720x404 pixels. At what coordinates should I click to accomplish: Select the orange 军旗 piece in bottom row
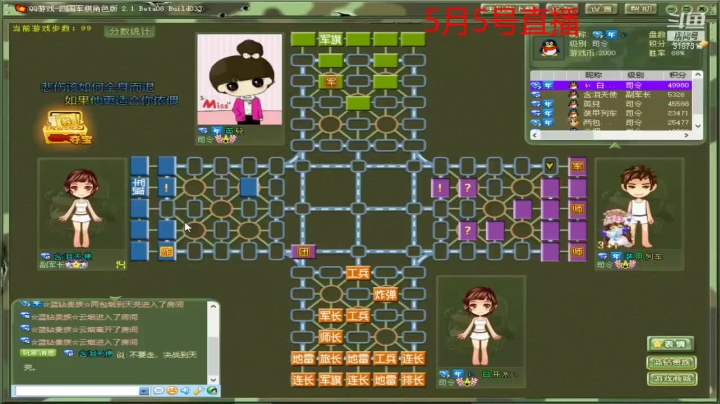click(x=330, y=380)
